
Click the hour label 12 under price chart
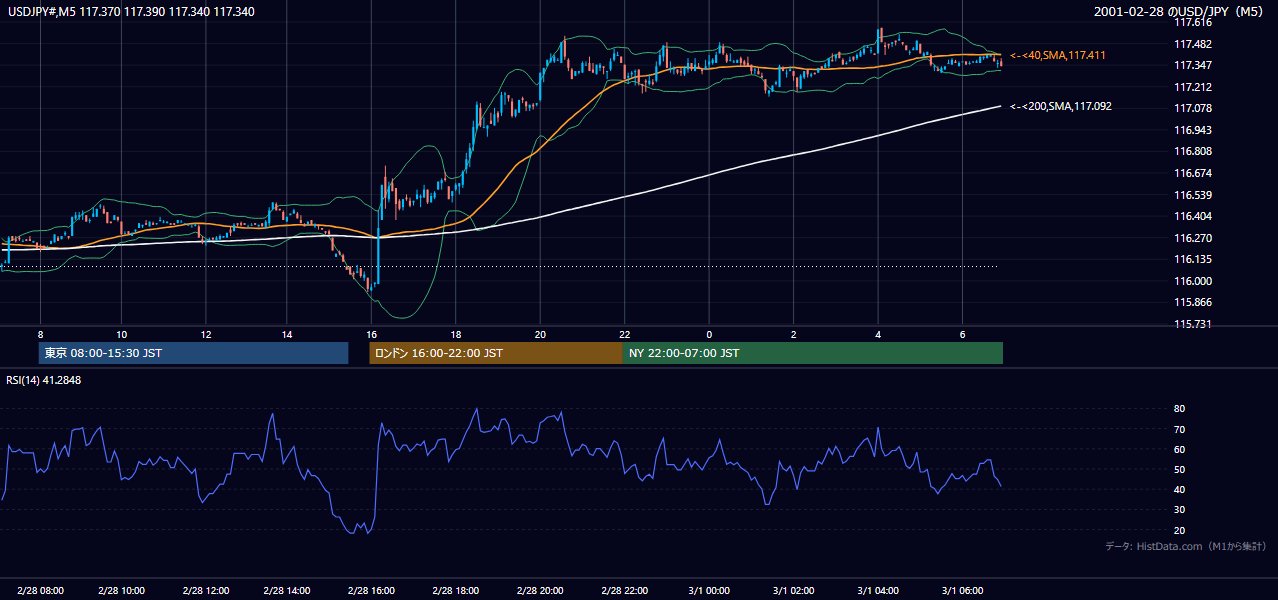tap(205, 334)
